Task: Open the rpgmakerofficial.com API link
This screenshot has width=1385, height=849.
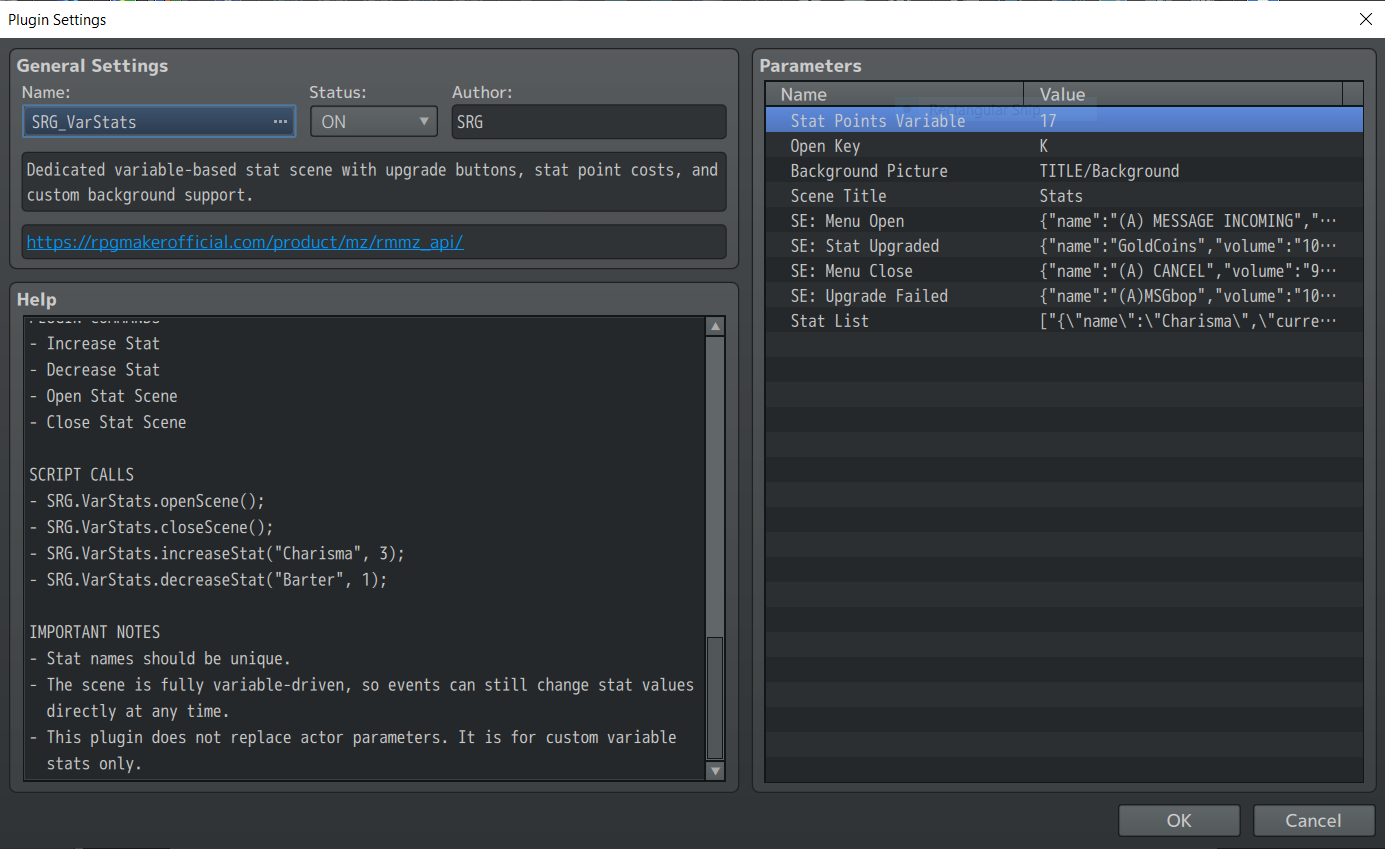Action: pos(245,242)
